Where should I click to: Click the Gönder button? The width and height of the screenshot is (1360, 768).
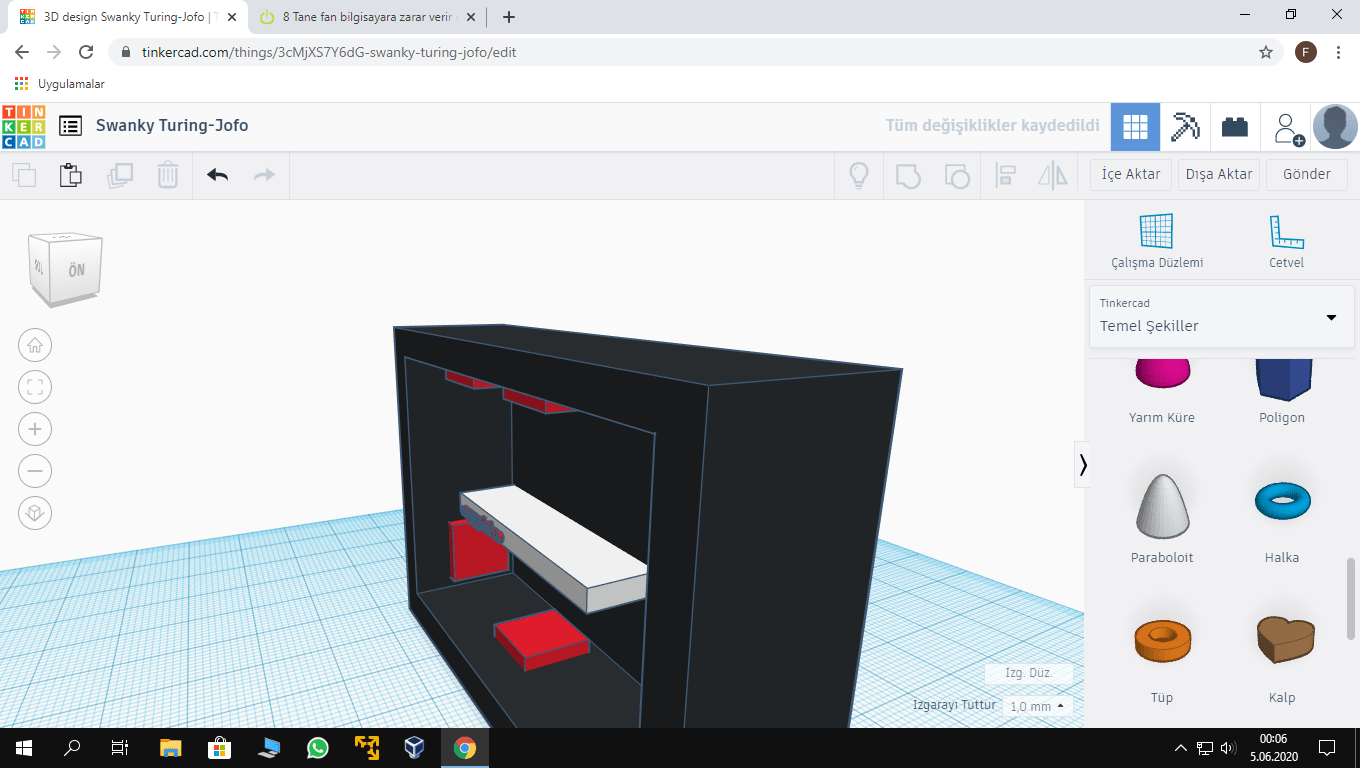coord(1307,175)
